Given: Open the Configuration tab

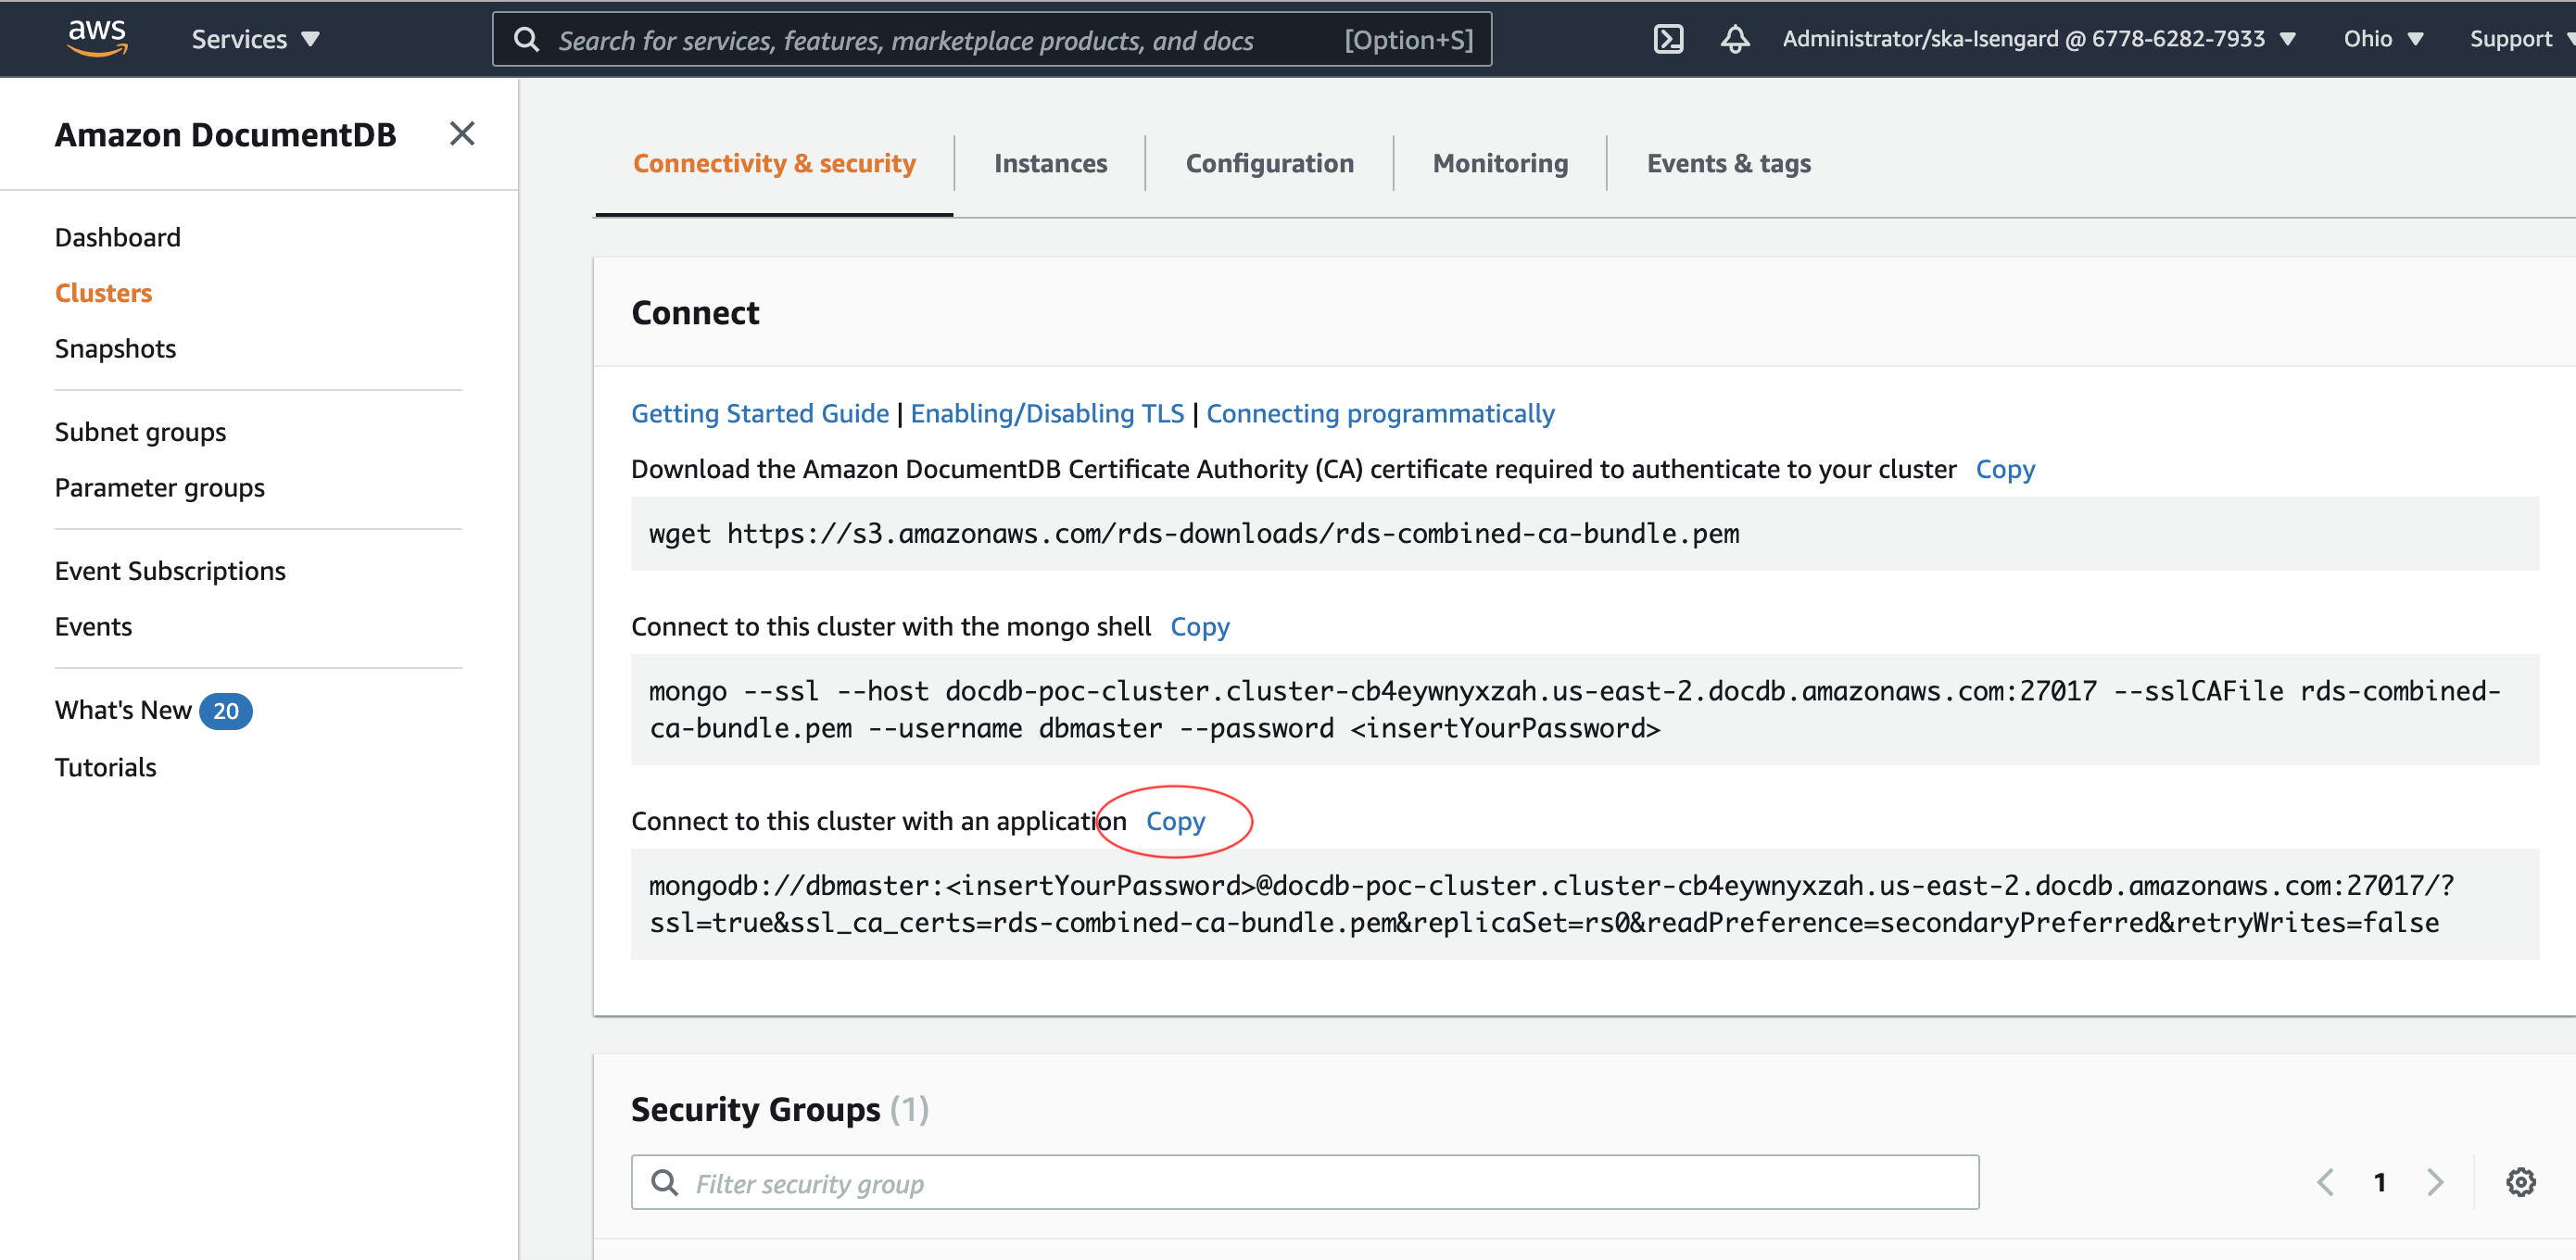Looking at the screenshot, I should [1269, 163].
